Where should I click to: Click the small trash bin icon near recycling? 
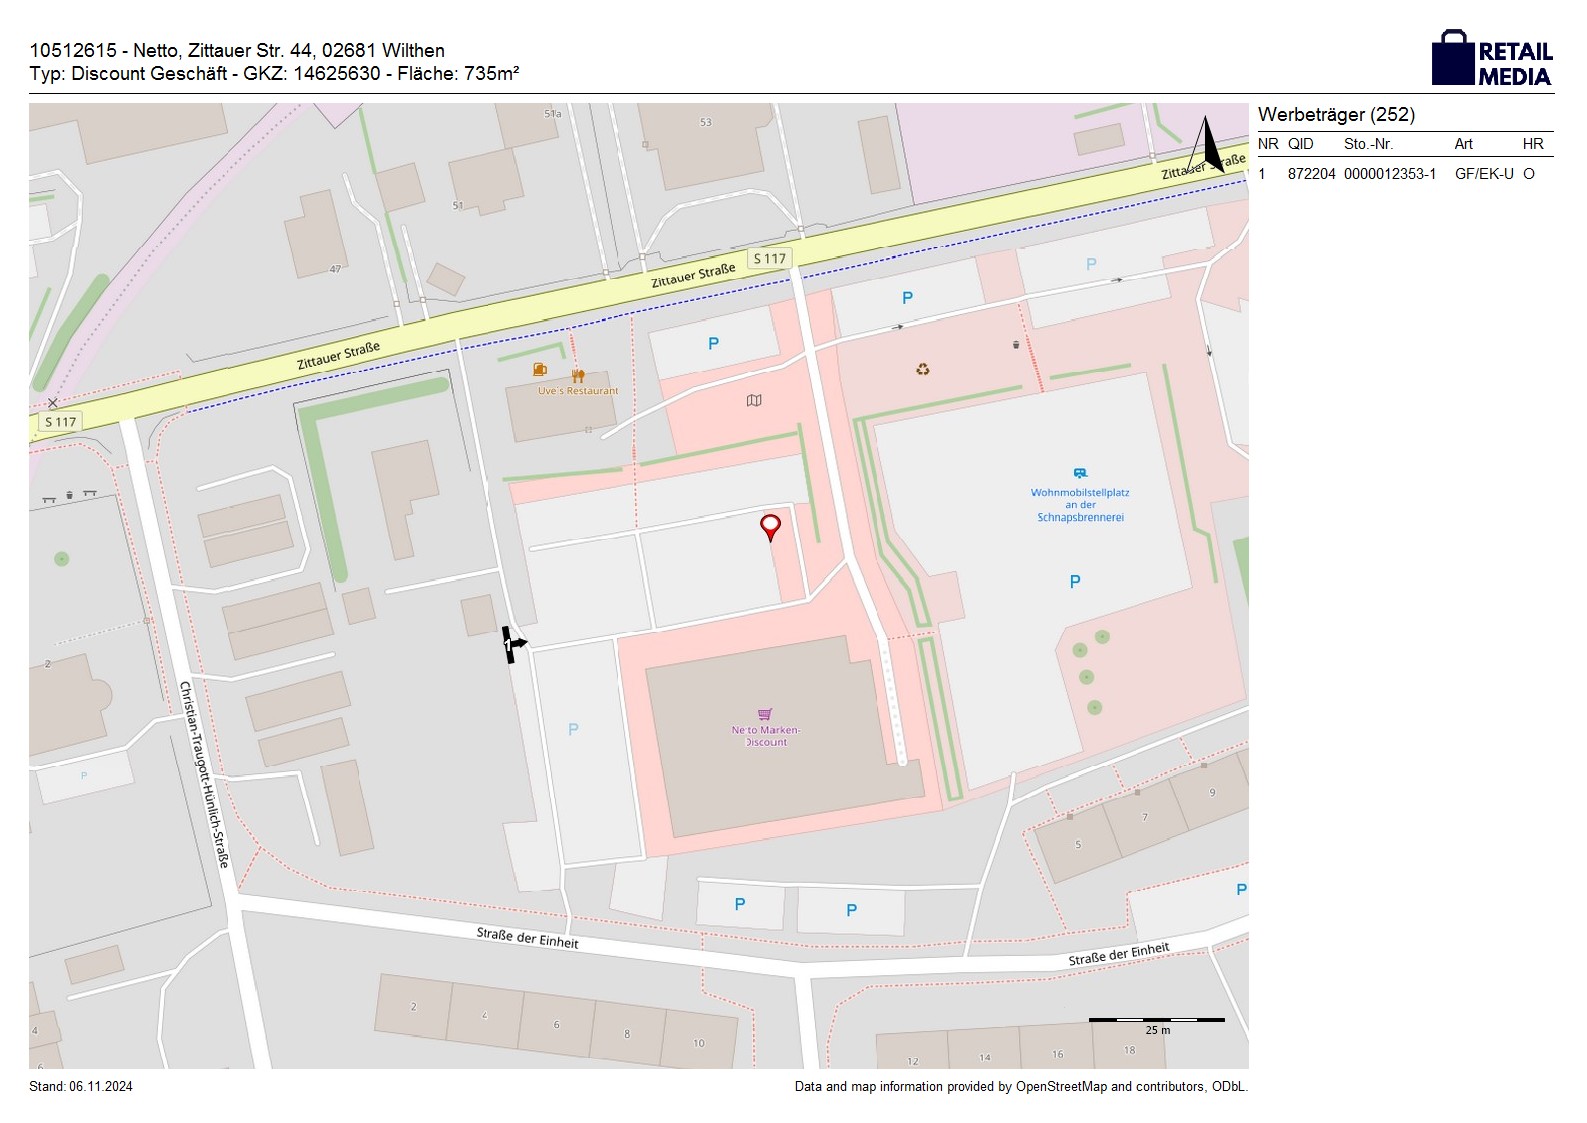point(1016,345)
